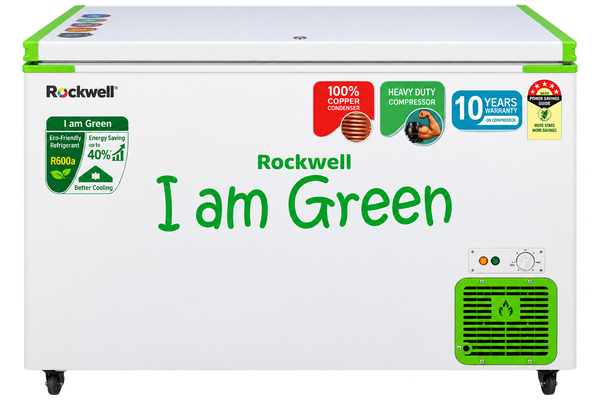Viewport: 600px width, 400px height.
Task: Click the left caster wheel
Action: coord(54,382)
